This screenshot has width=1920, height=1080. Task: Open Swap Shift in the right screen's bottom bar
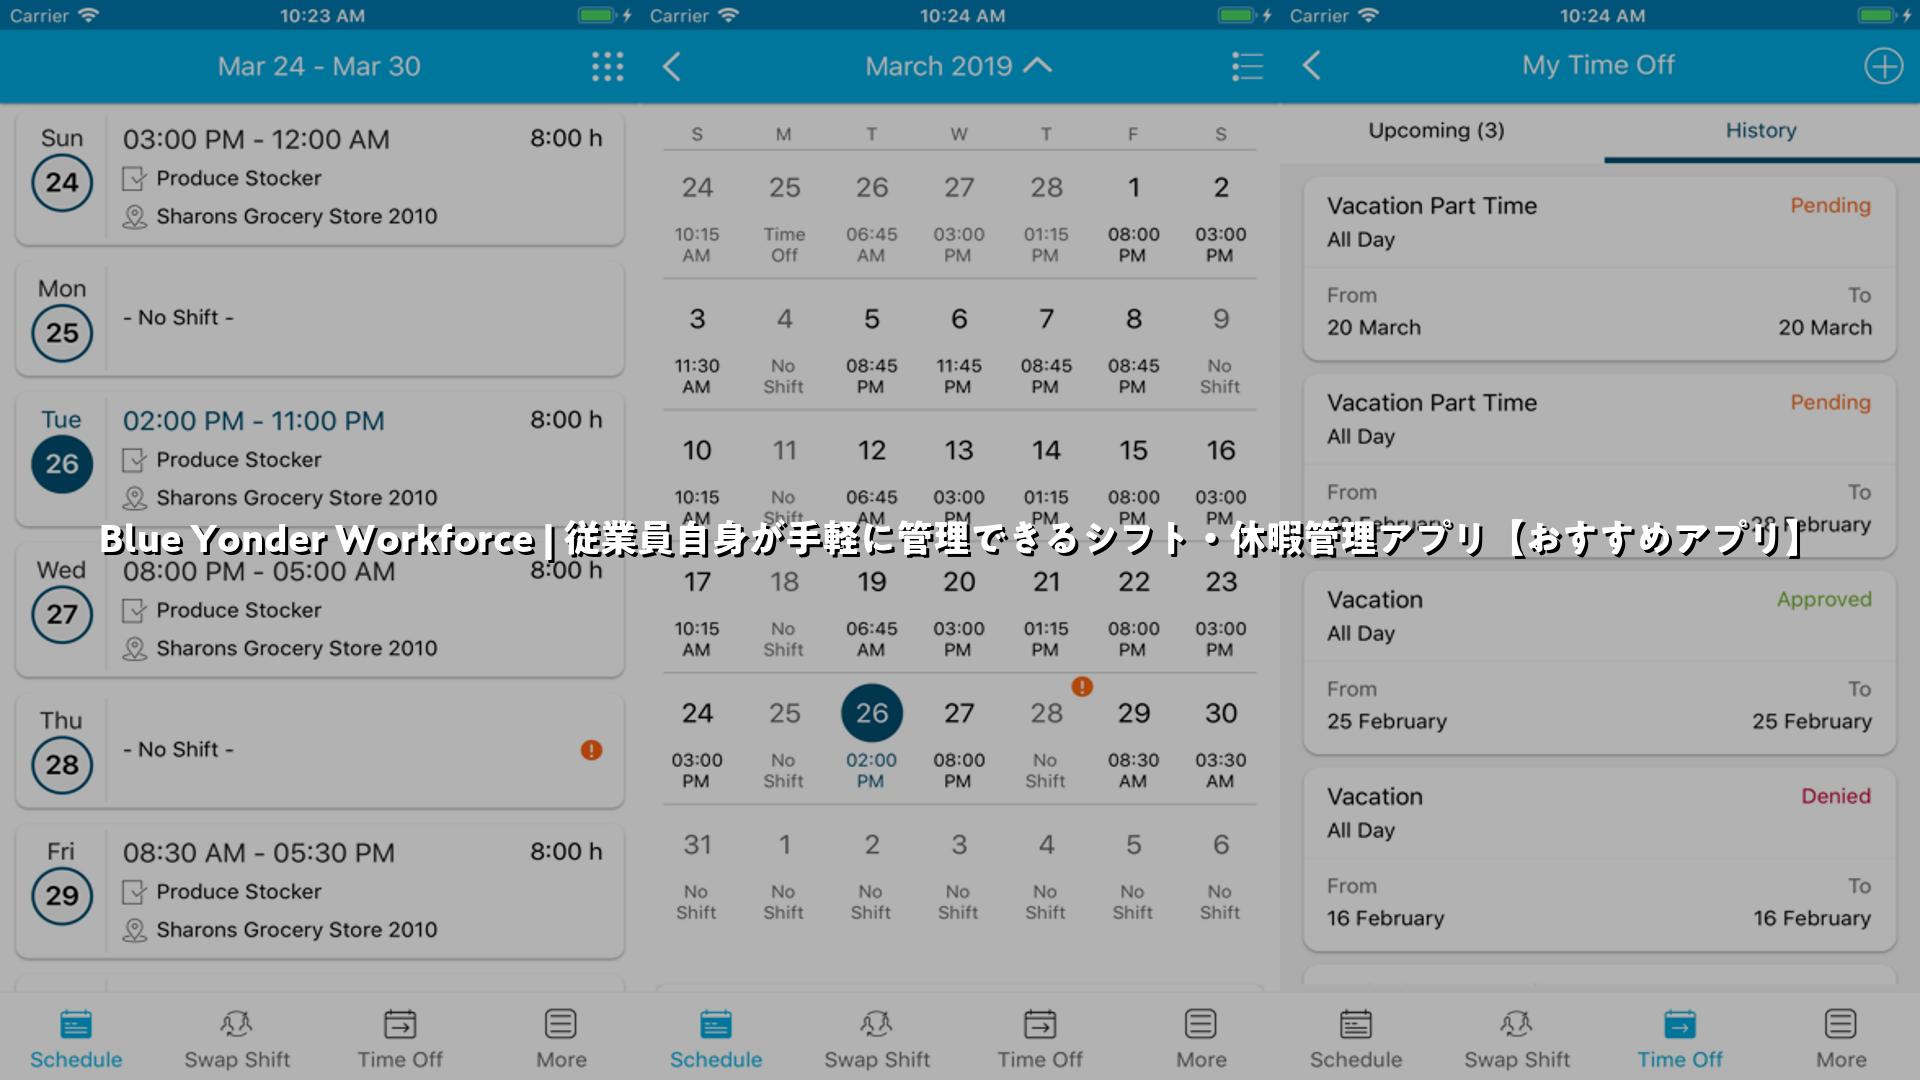1517,1040
